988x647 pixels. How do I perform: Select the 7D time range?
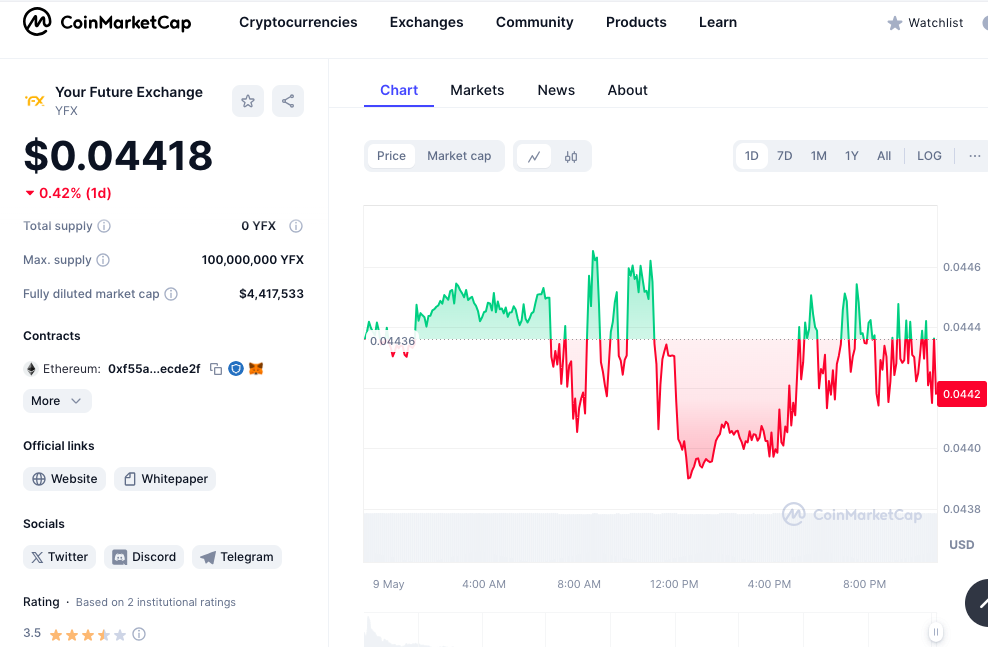pyautogui.click(x=784, y=156)
